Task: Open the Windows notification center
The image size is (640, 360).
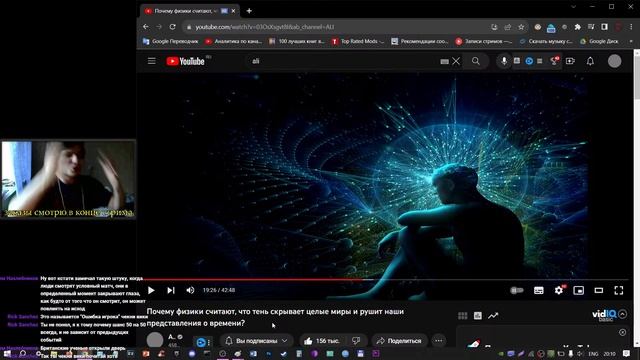Action: [626, 353]
